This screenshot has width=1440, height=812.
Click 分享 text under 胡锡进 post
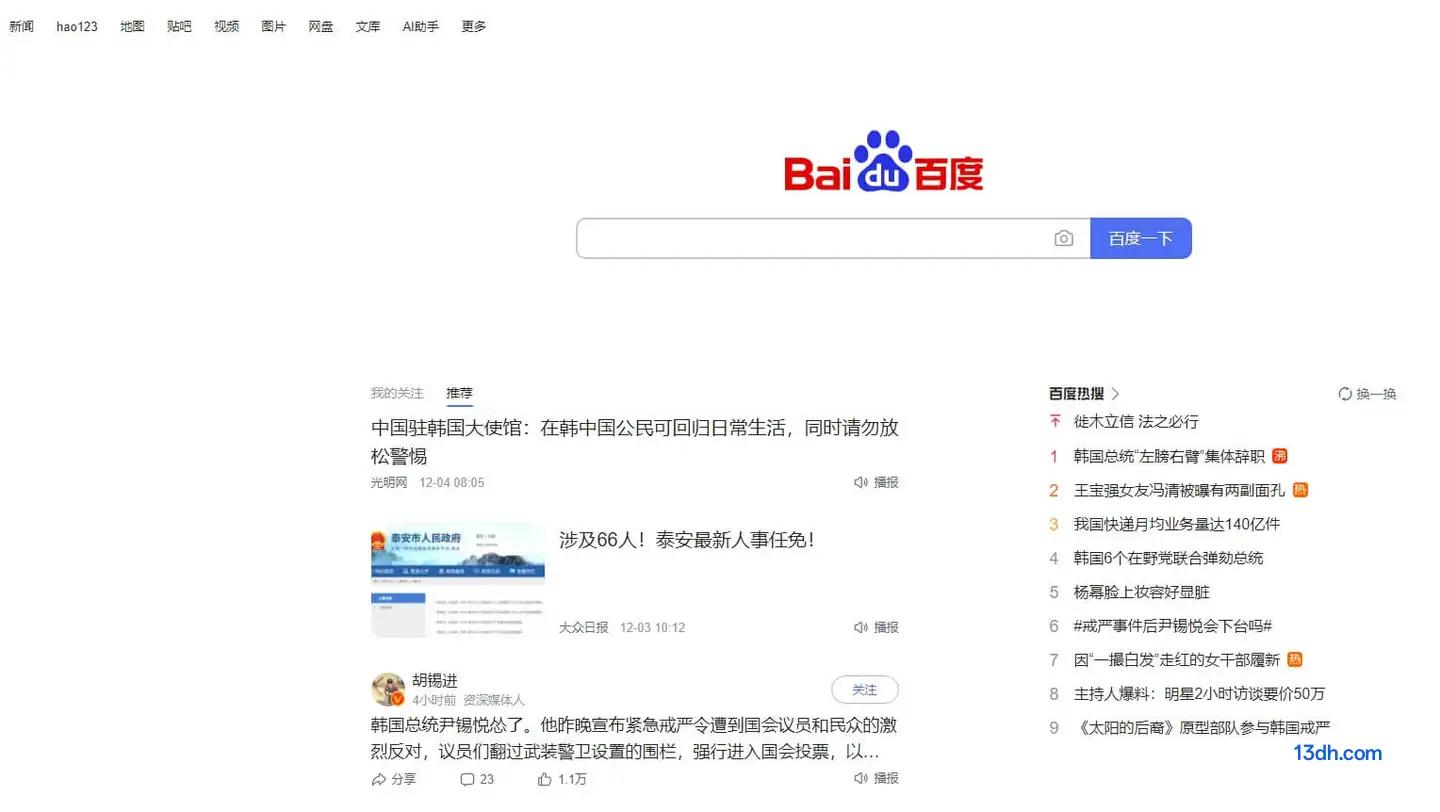404,779
